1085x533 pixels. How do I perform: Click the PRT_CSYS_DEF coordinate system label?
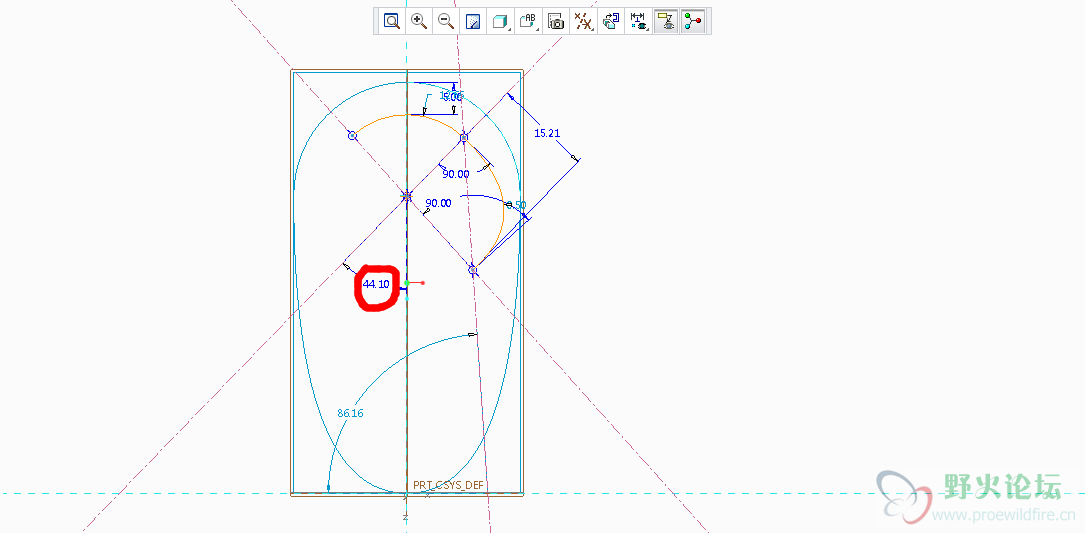[448, 485]
